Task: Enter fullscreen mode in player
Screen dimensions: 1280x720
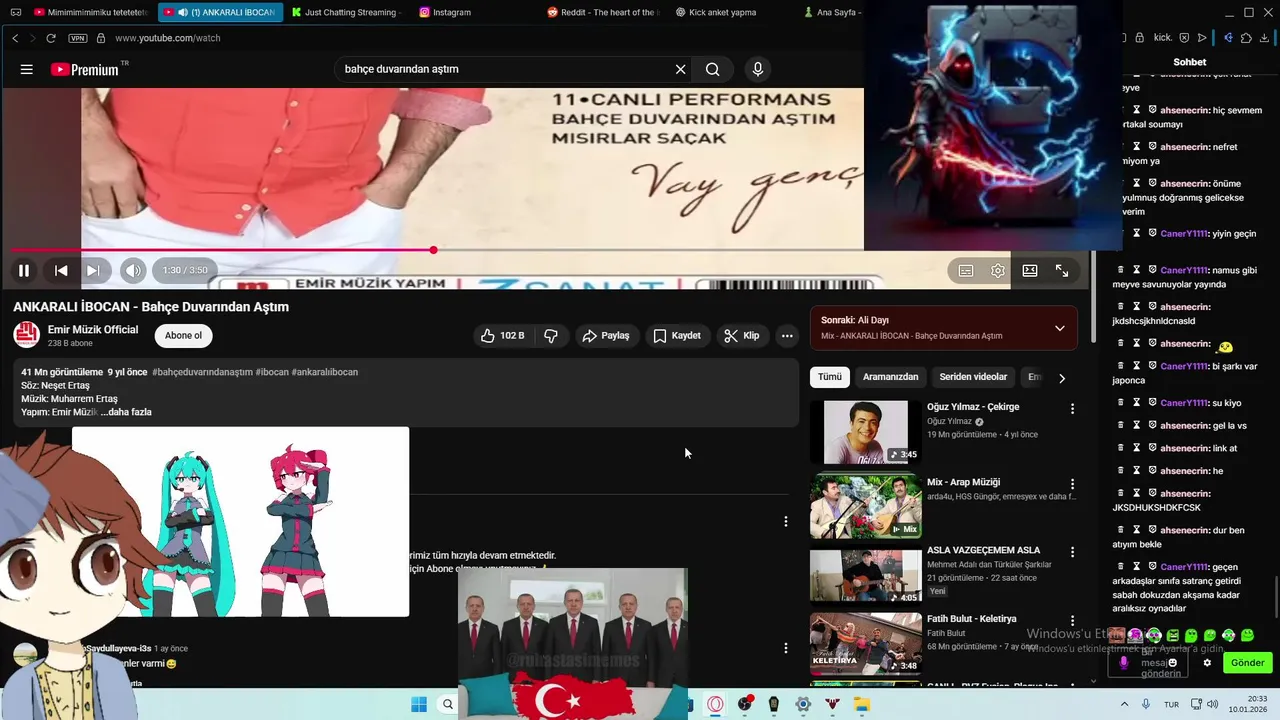Action: click(1062, 270)
